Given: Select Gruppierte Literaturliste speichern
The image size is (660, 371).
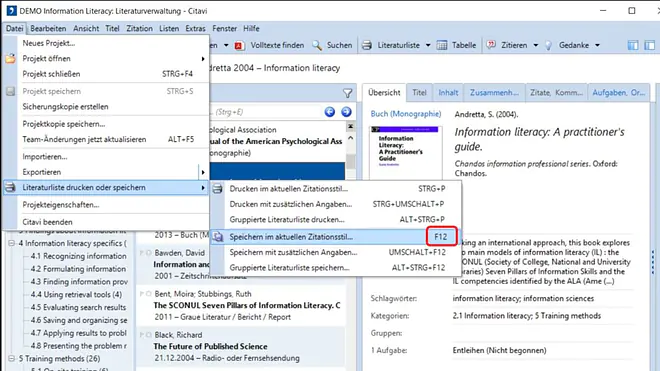Looking at the screenshot, I should tap(335, 268).
